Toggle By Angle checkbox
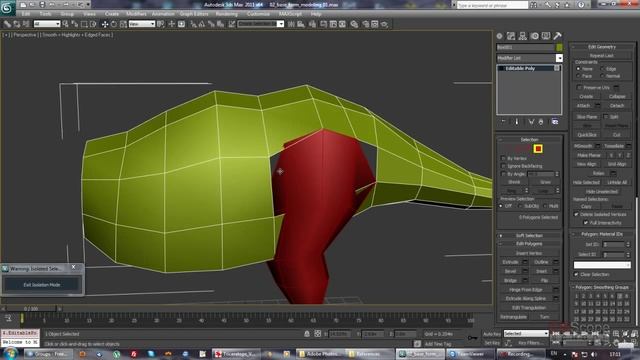This screenshot has width=640, height=360. (x=503, y=174)
